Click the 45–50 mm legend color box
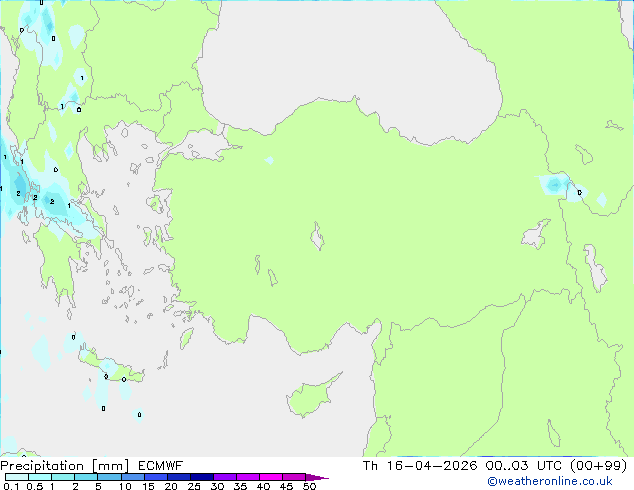Screen dimensions: 634x490 294,477
